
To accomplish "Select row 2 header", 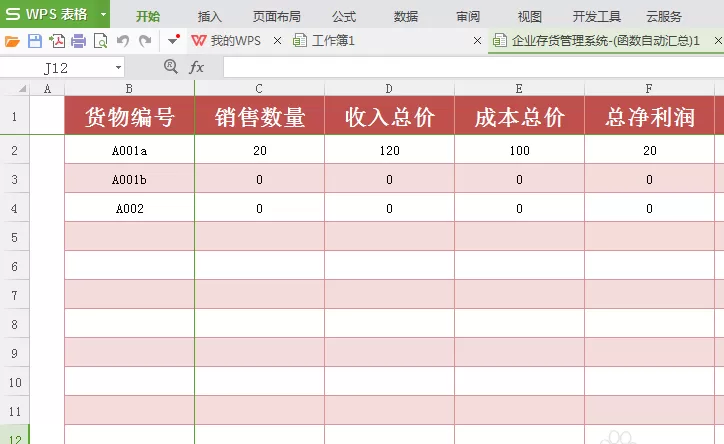I will tap(15, 150).
